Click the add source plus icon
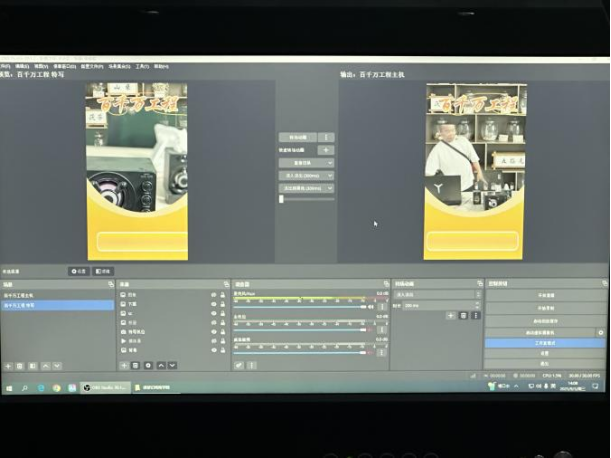 (x=124, y=365)
